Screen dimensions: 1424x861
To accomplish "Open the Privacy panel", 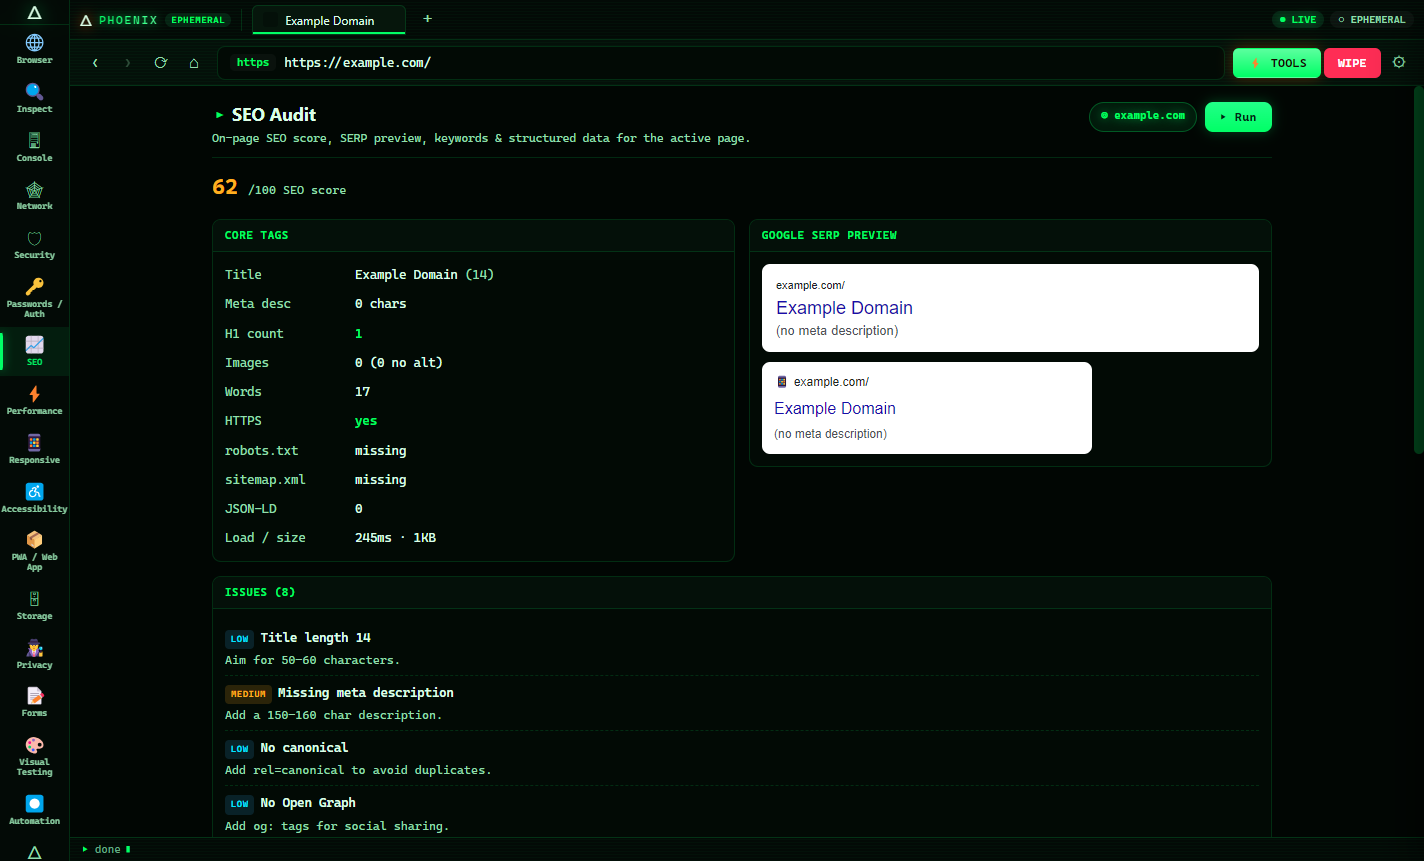I will coord(34,654).
